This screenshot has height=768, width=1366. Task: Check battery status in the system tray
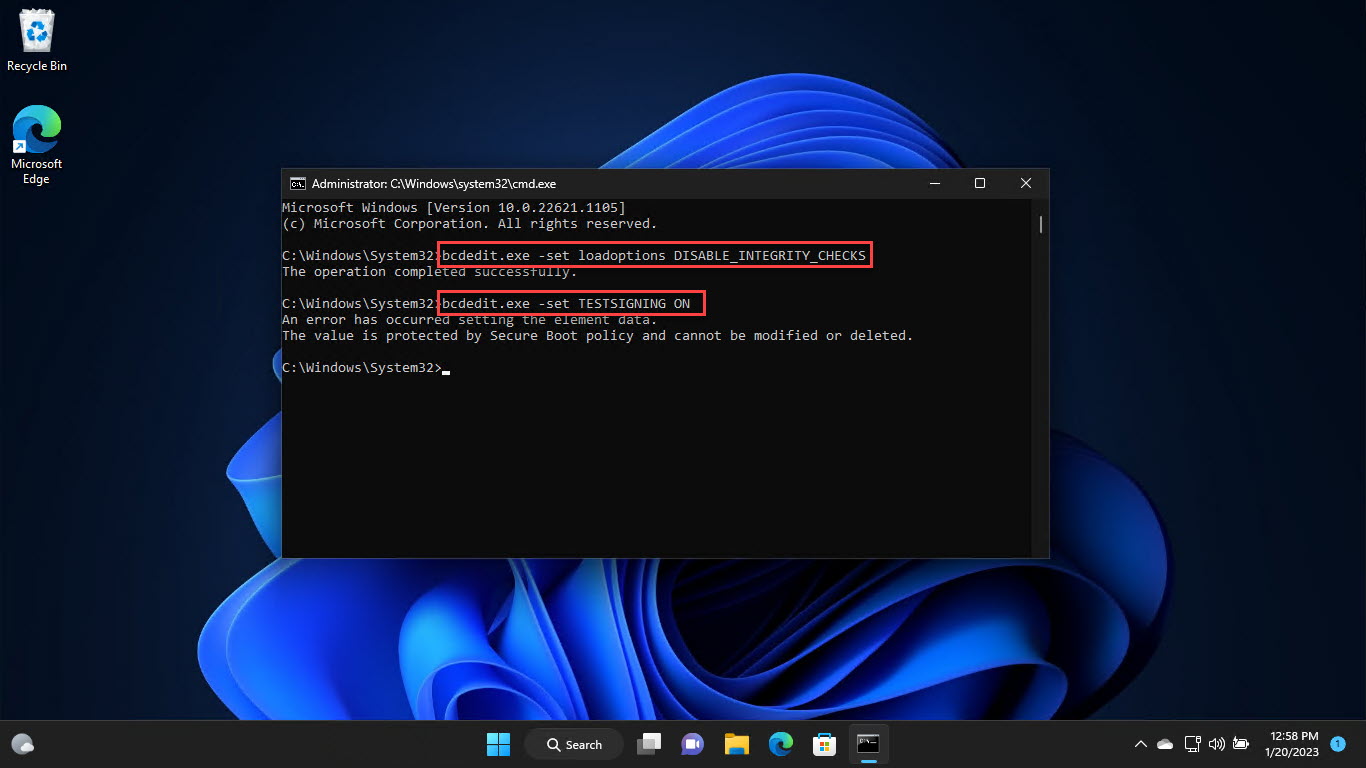1241,744
